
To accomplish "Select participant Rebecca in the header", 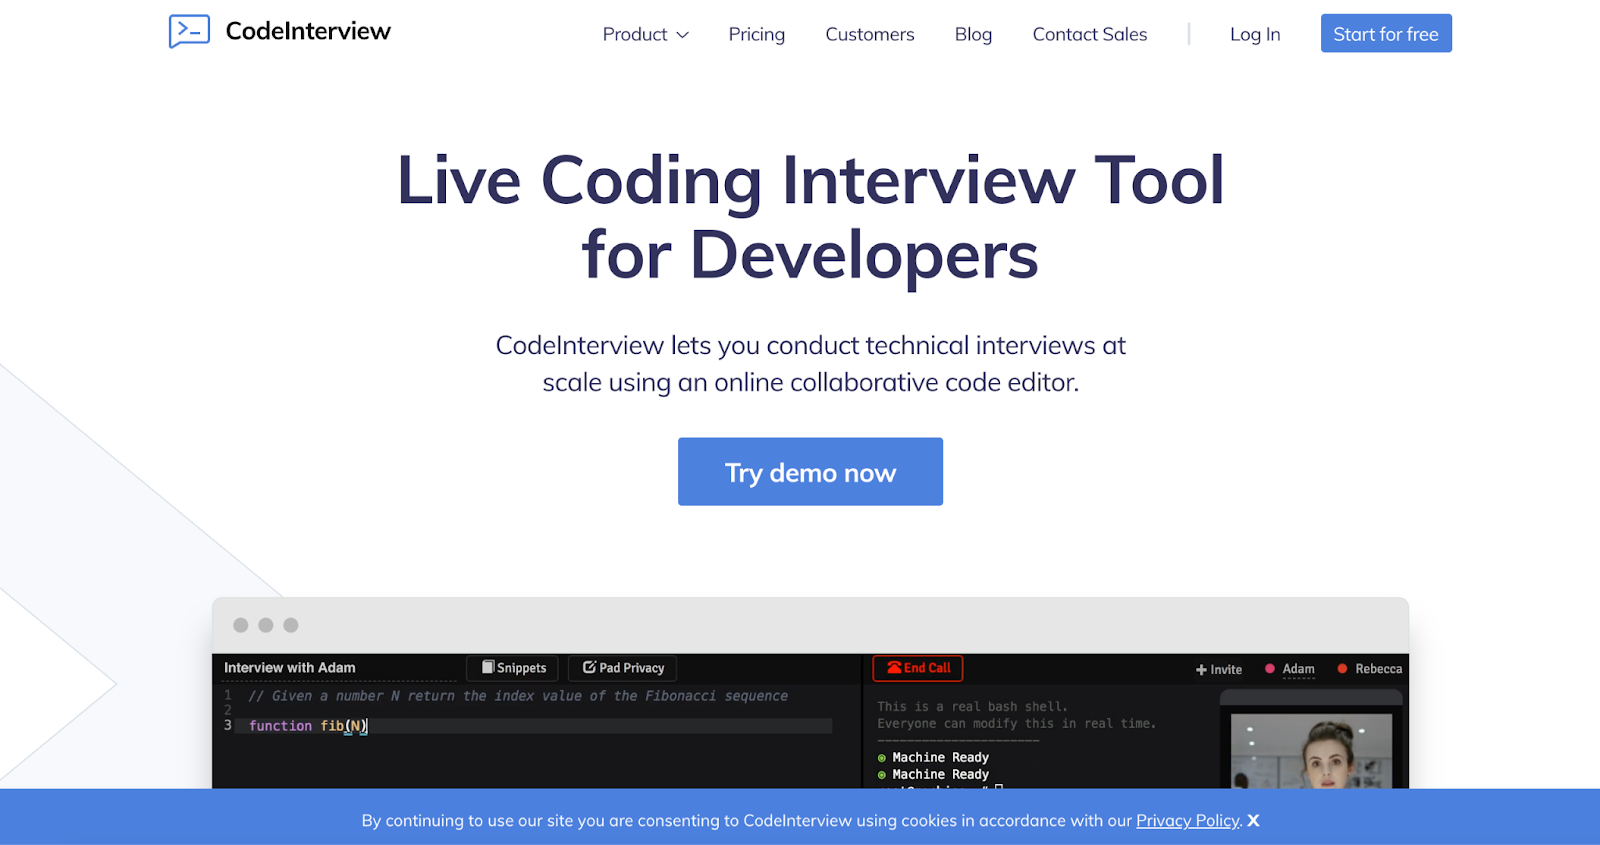I will tap(1378, 669).
